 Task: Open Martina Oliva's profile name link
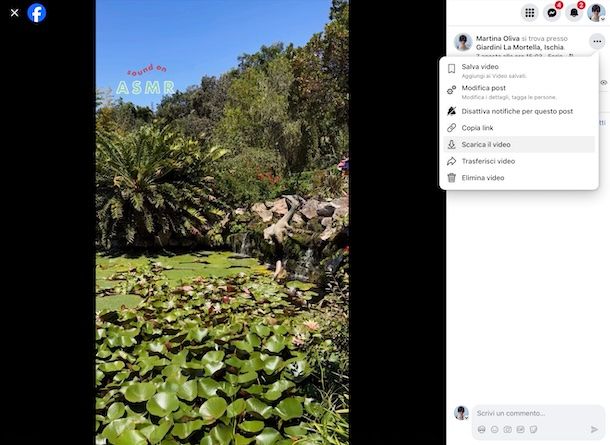(x=498, y=39)
